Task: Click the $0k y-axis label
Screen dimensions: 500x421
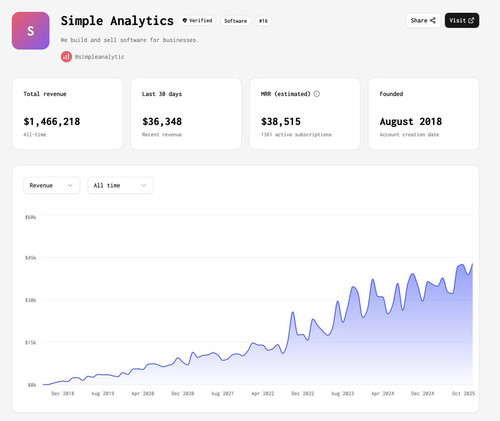Action: (x=32, y=385)
